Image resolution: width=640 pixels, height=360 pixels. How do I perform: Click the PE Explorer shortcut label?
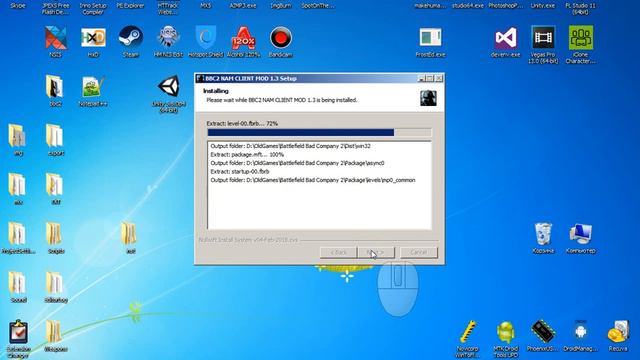[x=131, y=6]
